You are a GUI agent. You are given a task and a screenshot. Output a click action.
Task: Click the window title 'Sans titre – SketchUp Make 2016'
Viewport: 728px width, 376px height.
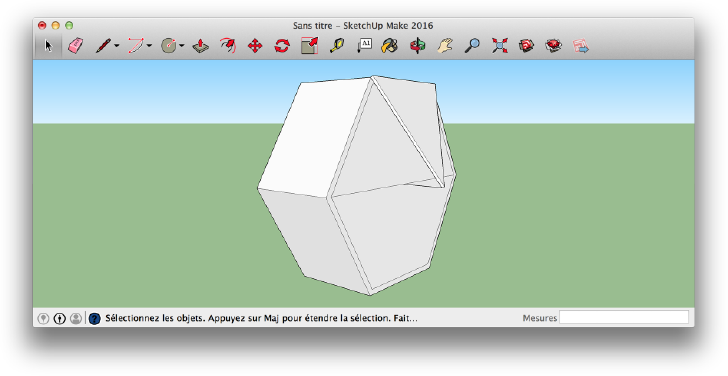click(x=363, y=26)
